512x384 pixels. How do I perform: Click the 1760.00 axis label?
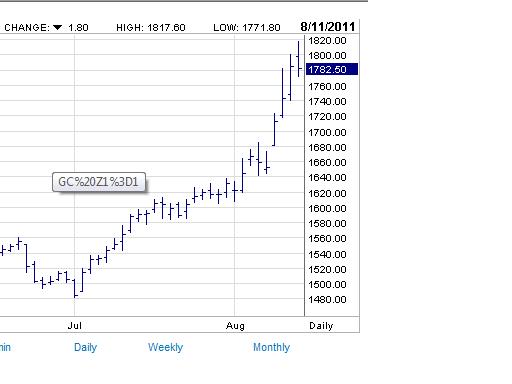coord(327,87)
